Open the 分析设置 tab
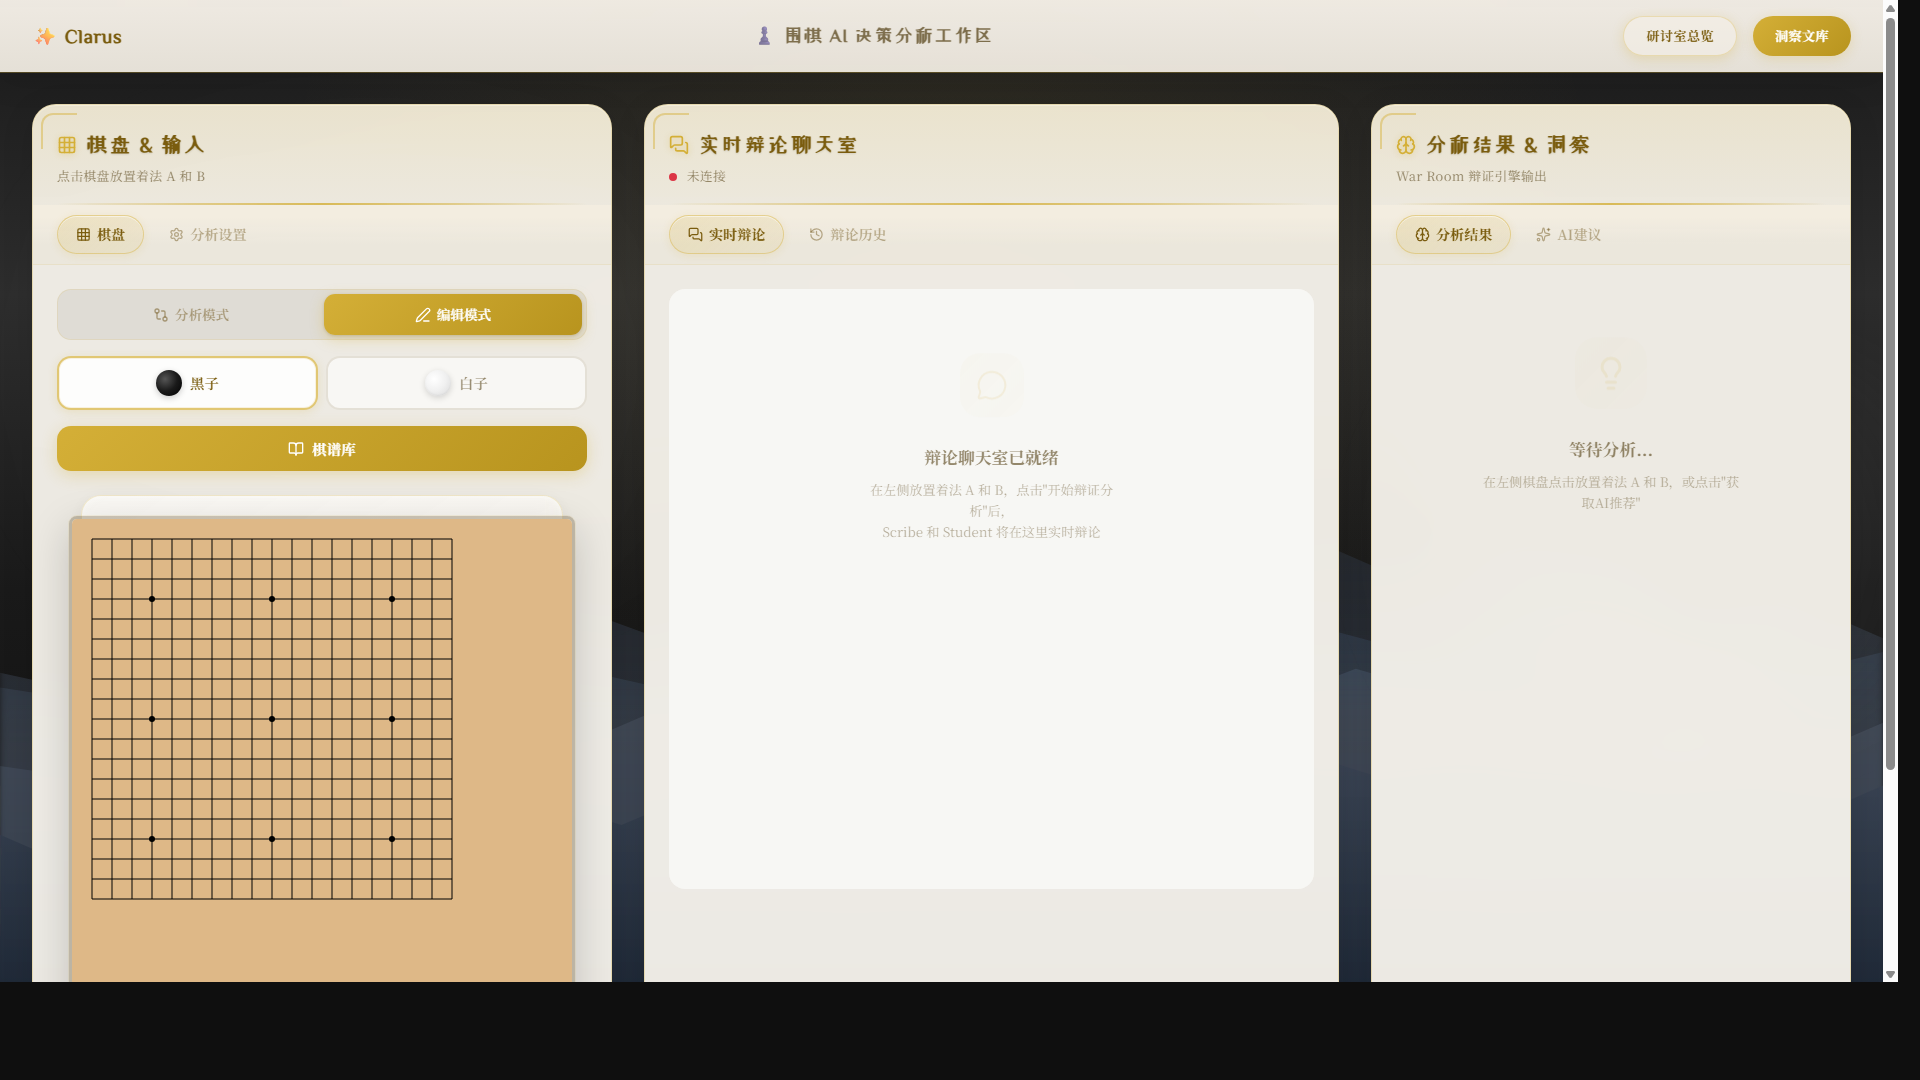1920x1080 pixels. point(208,235)
